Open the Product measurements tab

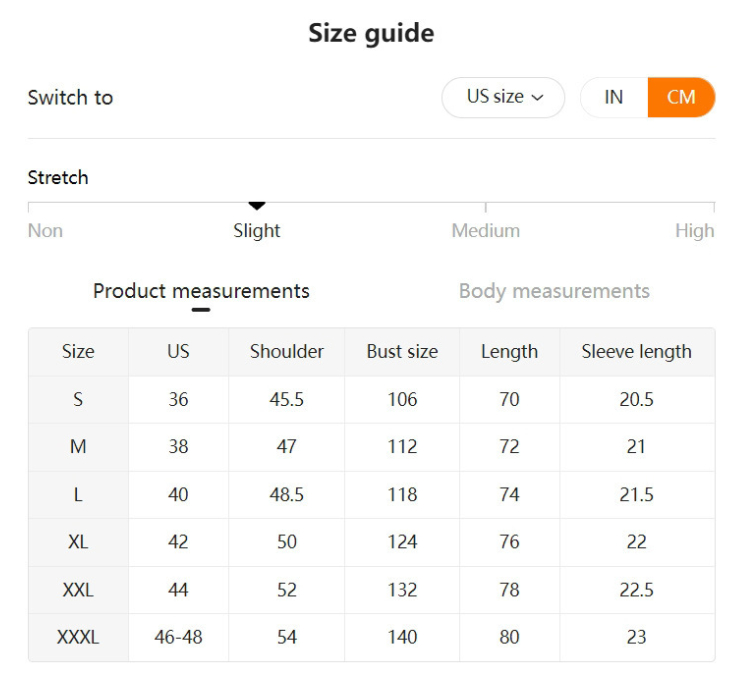[201, 291]
